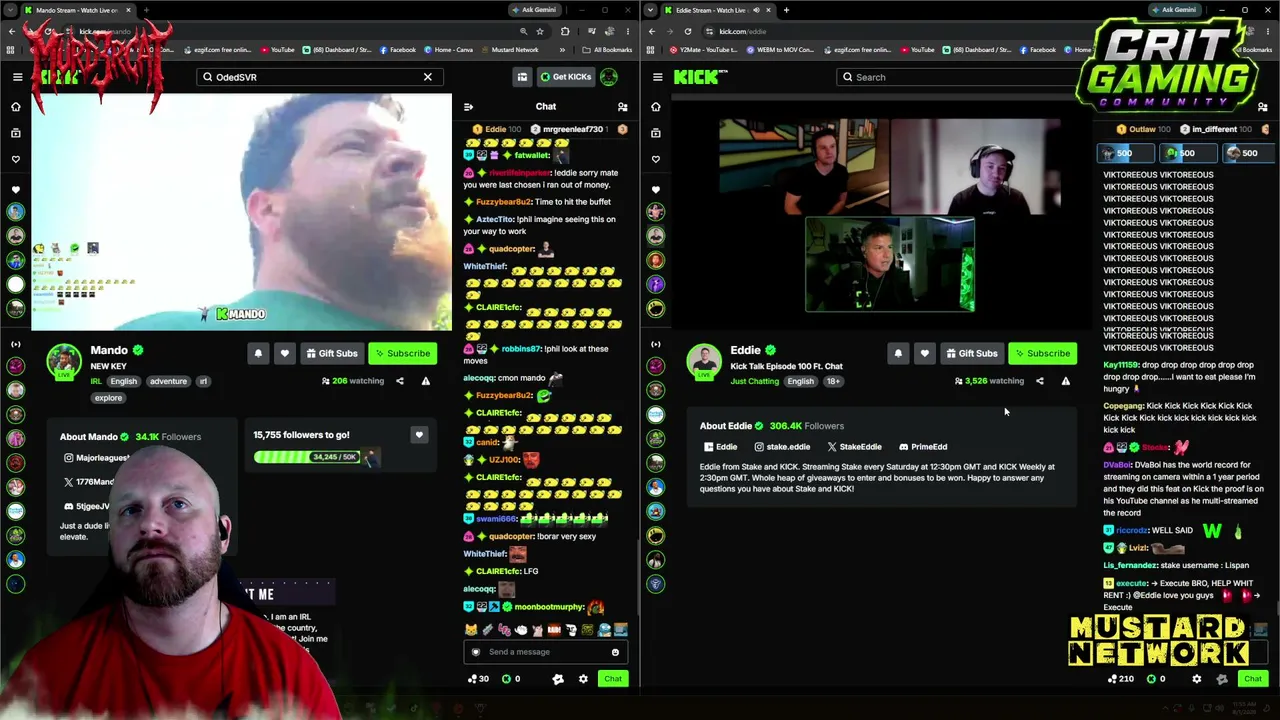Subscribe to Mando's channel

403,353
